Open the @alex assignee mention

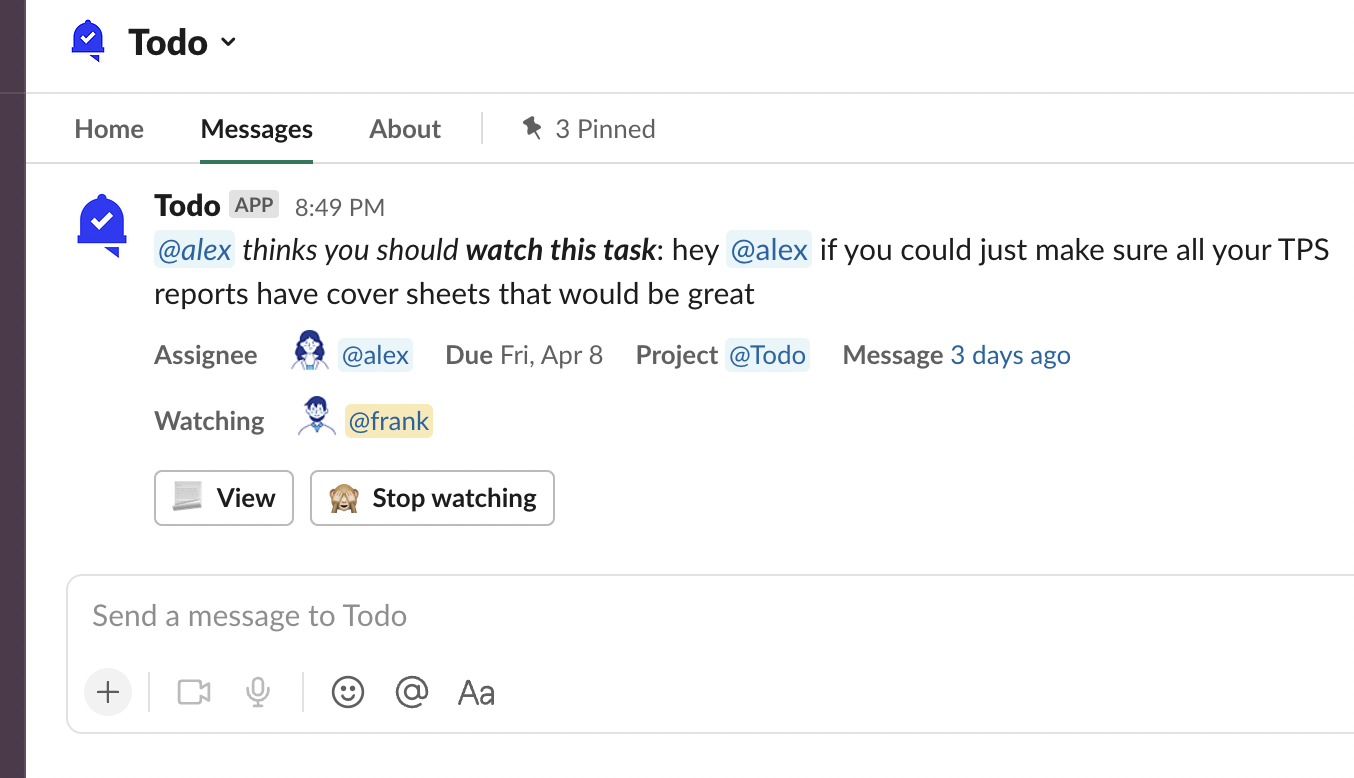375,355
